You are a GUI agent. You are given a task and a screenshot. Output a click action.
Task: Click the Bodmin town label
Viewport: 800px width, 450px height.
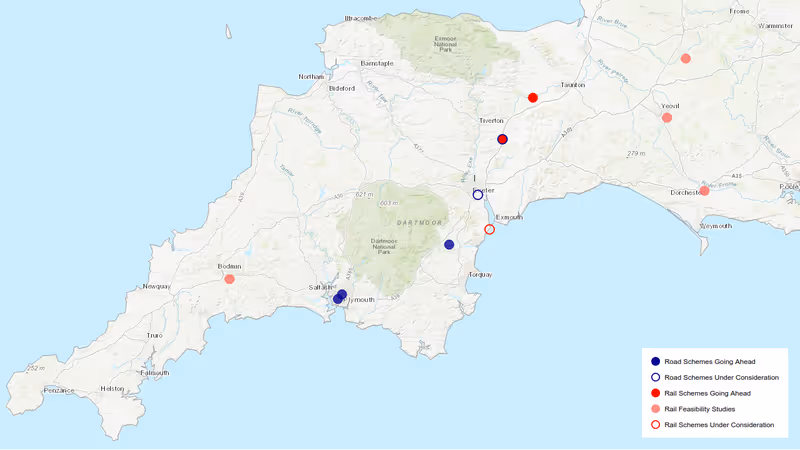229,267
